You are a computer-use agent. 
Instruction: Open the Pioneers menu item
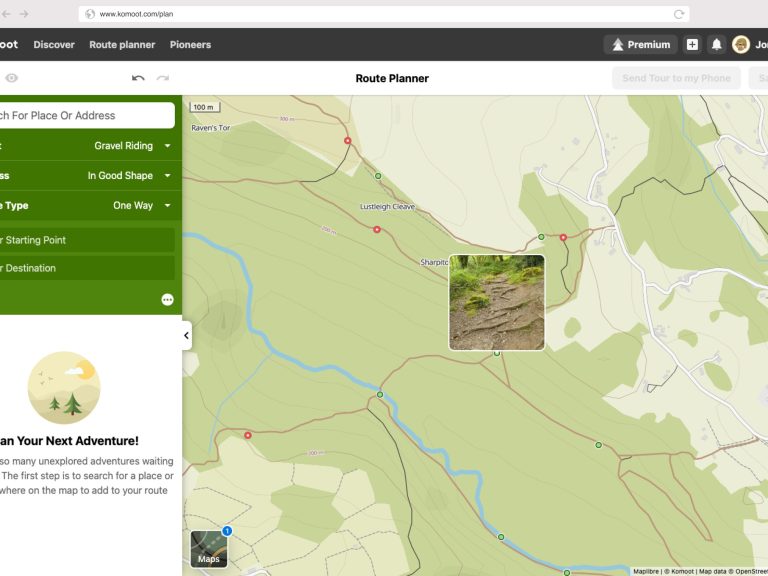pyautogui.click(x=190, y=45)
